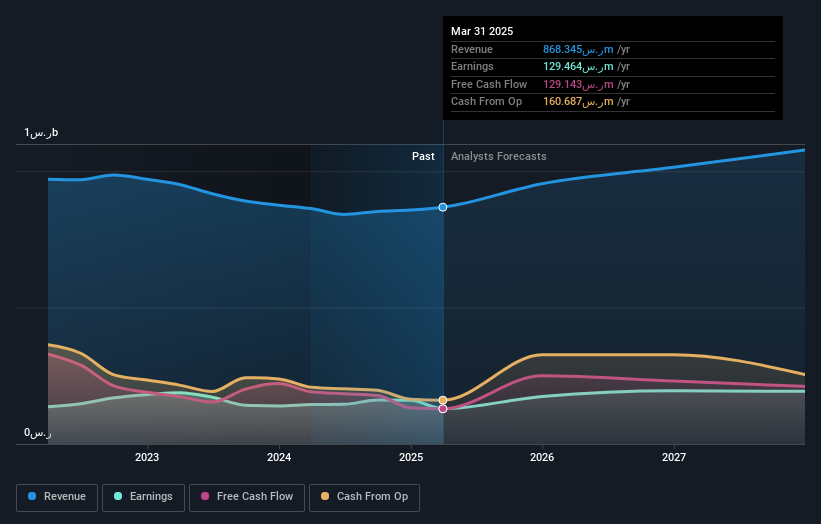The height and width of the screenshot is (524, 821).
Task: Click the Cash From Op label in tooltip
Action: click(486, 102)
